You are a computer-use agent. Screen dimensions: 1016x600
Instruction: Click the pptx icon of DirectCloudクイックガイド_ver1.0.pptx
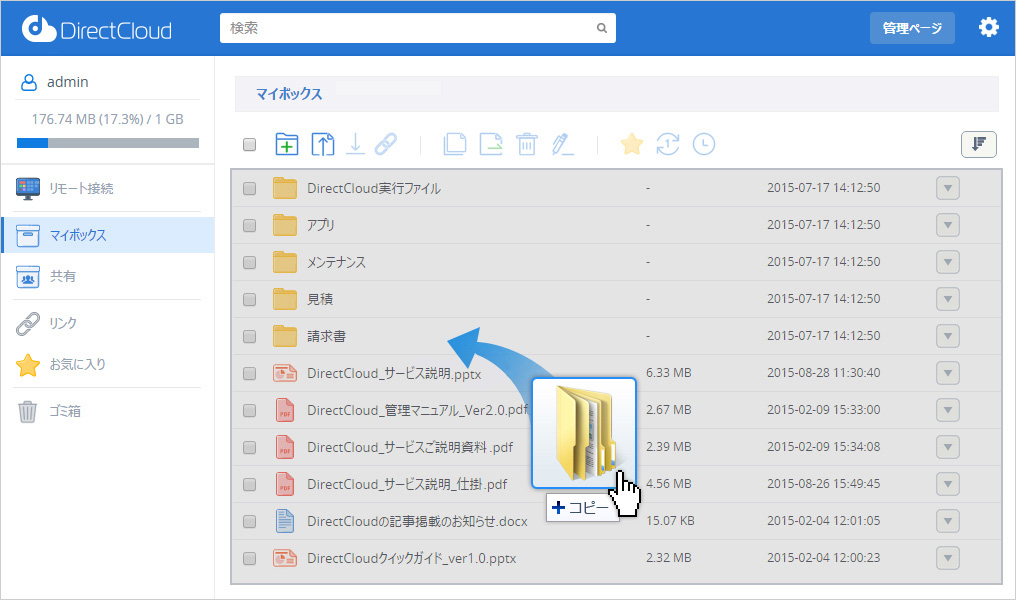(x=285, y=558)
